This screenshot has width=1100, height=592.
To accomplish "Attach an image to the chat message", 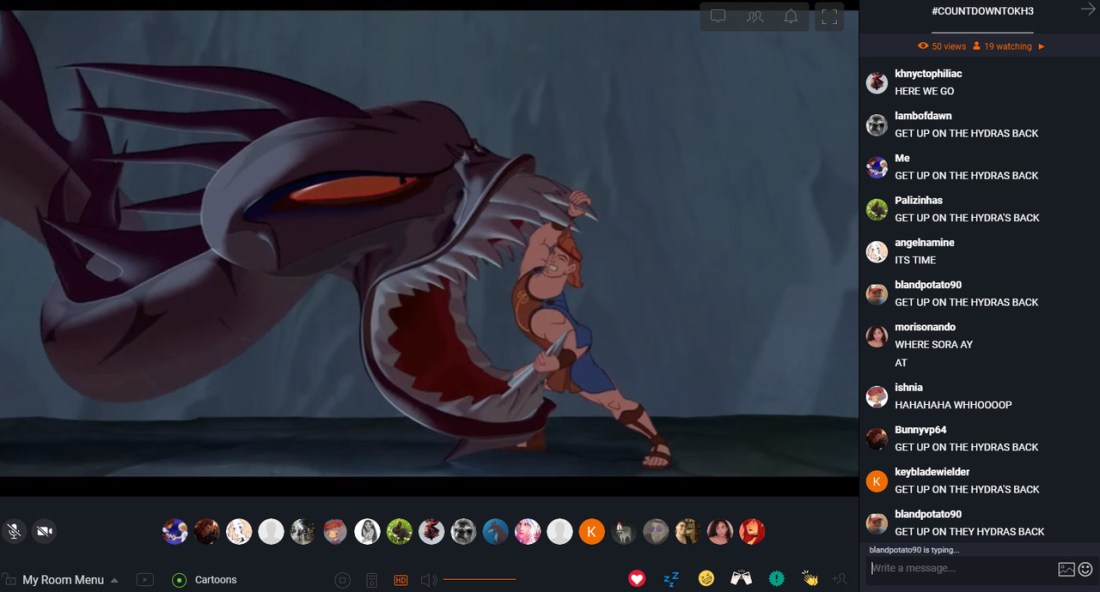I will pyautogui.click(x=1066, y=569).
